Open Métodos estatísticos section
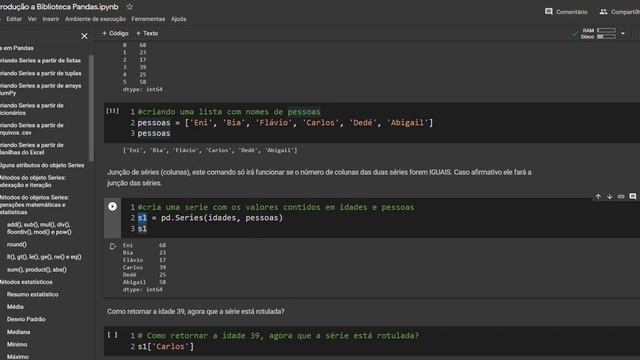Image resolution: width=640 pixels, height=360 pixels. [26, 282]
